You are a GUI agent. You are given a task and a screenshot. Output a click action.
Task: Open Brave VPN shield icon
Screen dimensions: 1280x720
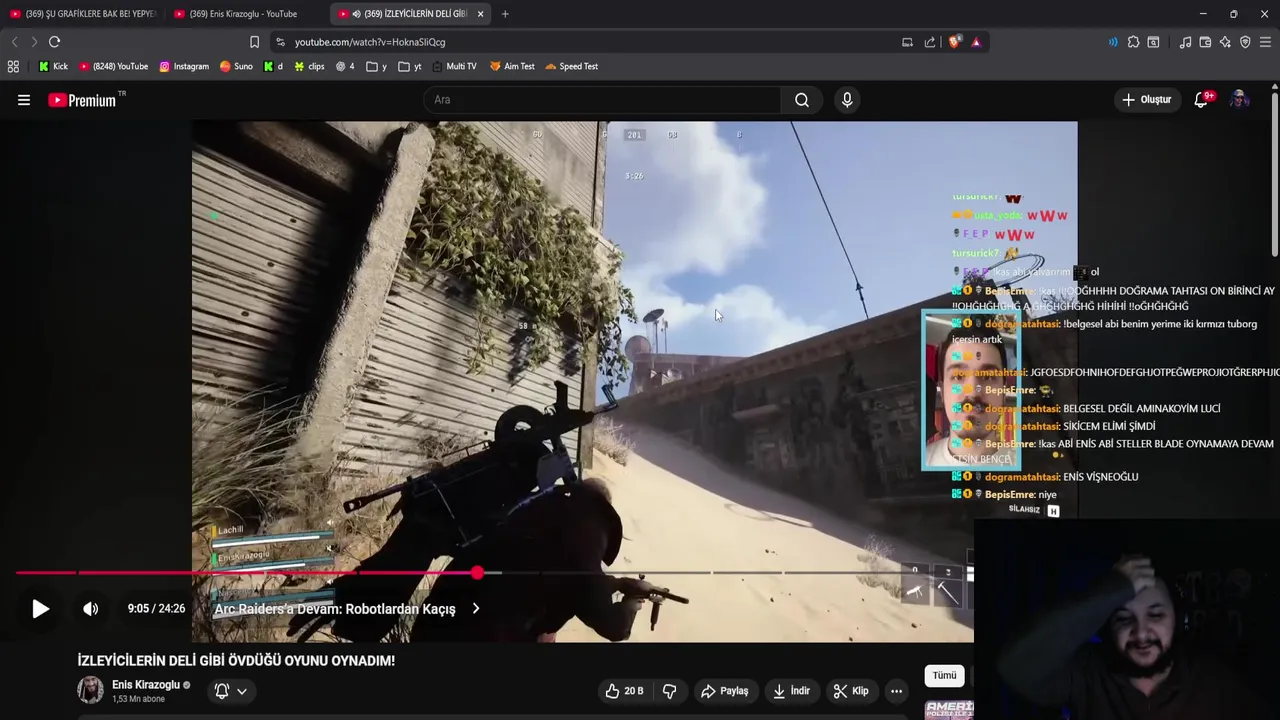click(x=1245, y=42)
